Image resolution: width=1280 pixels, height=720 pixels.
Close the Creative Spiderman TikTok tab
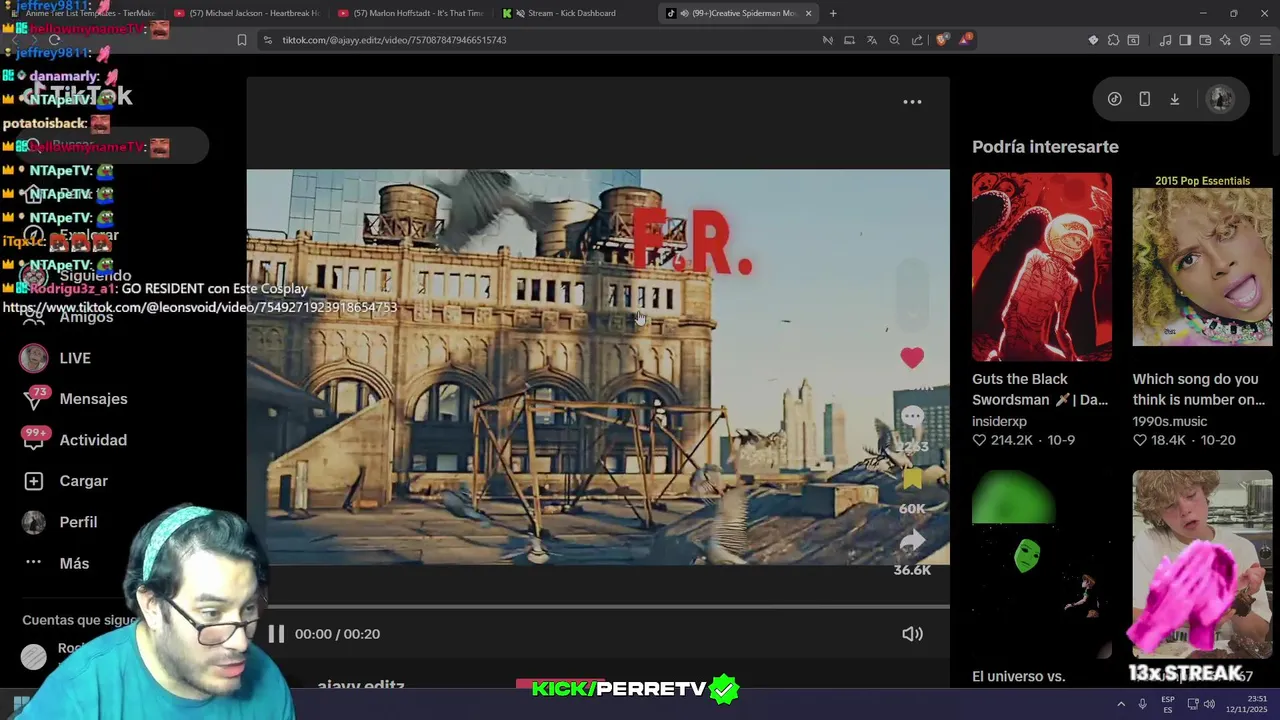point(808,13)
